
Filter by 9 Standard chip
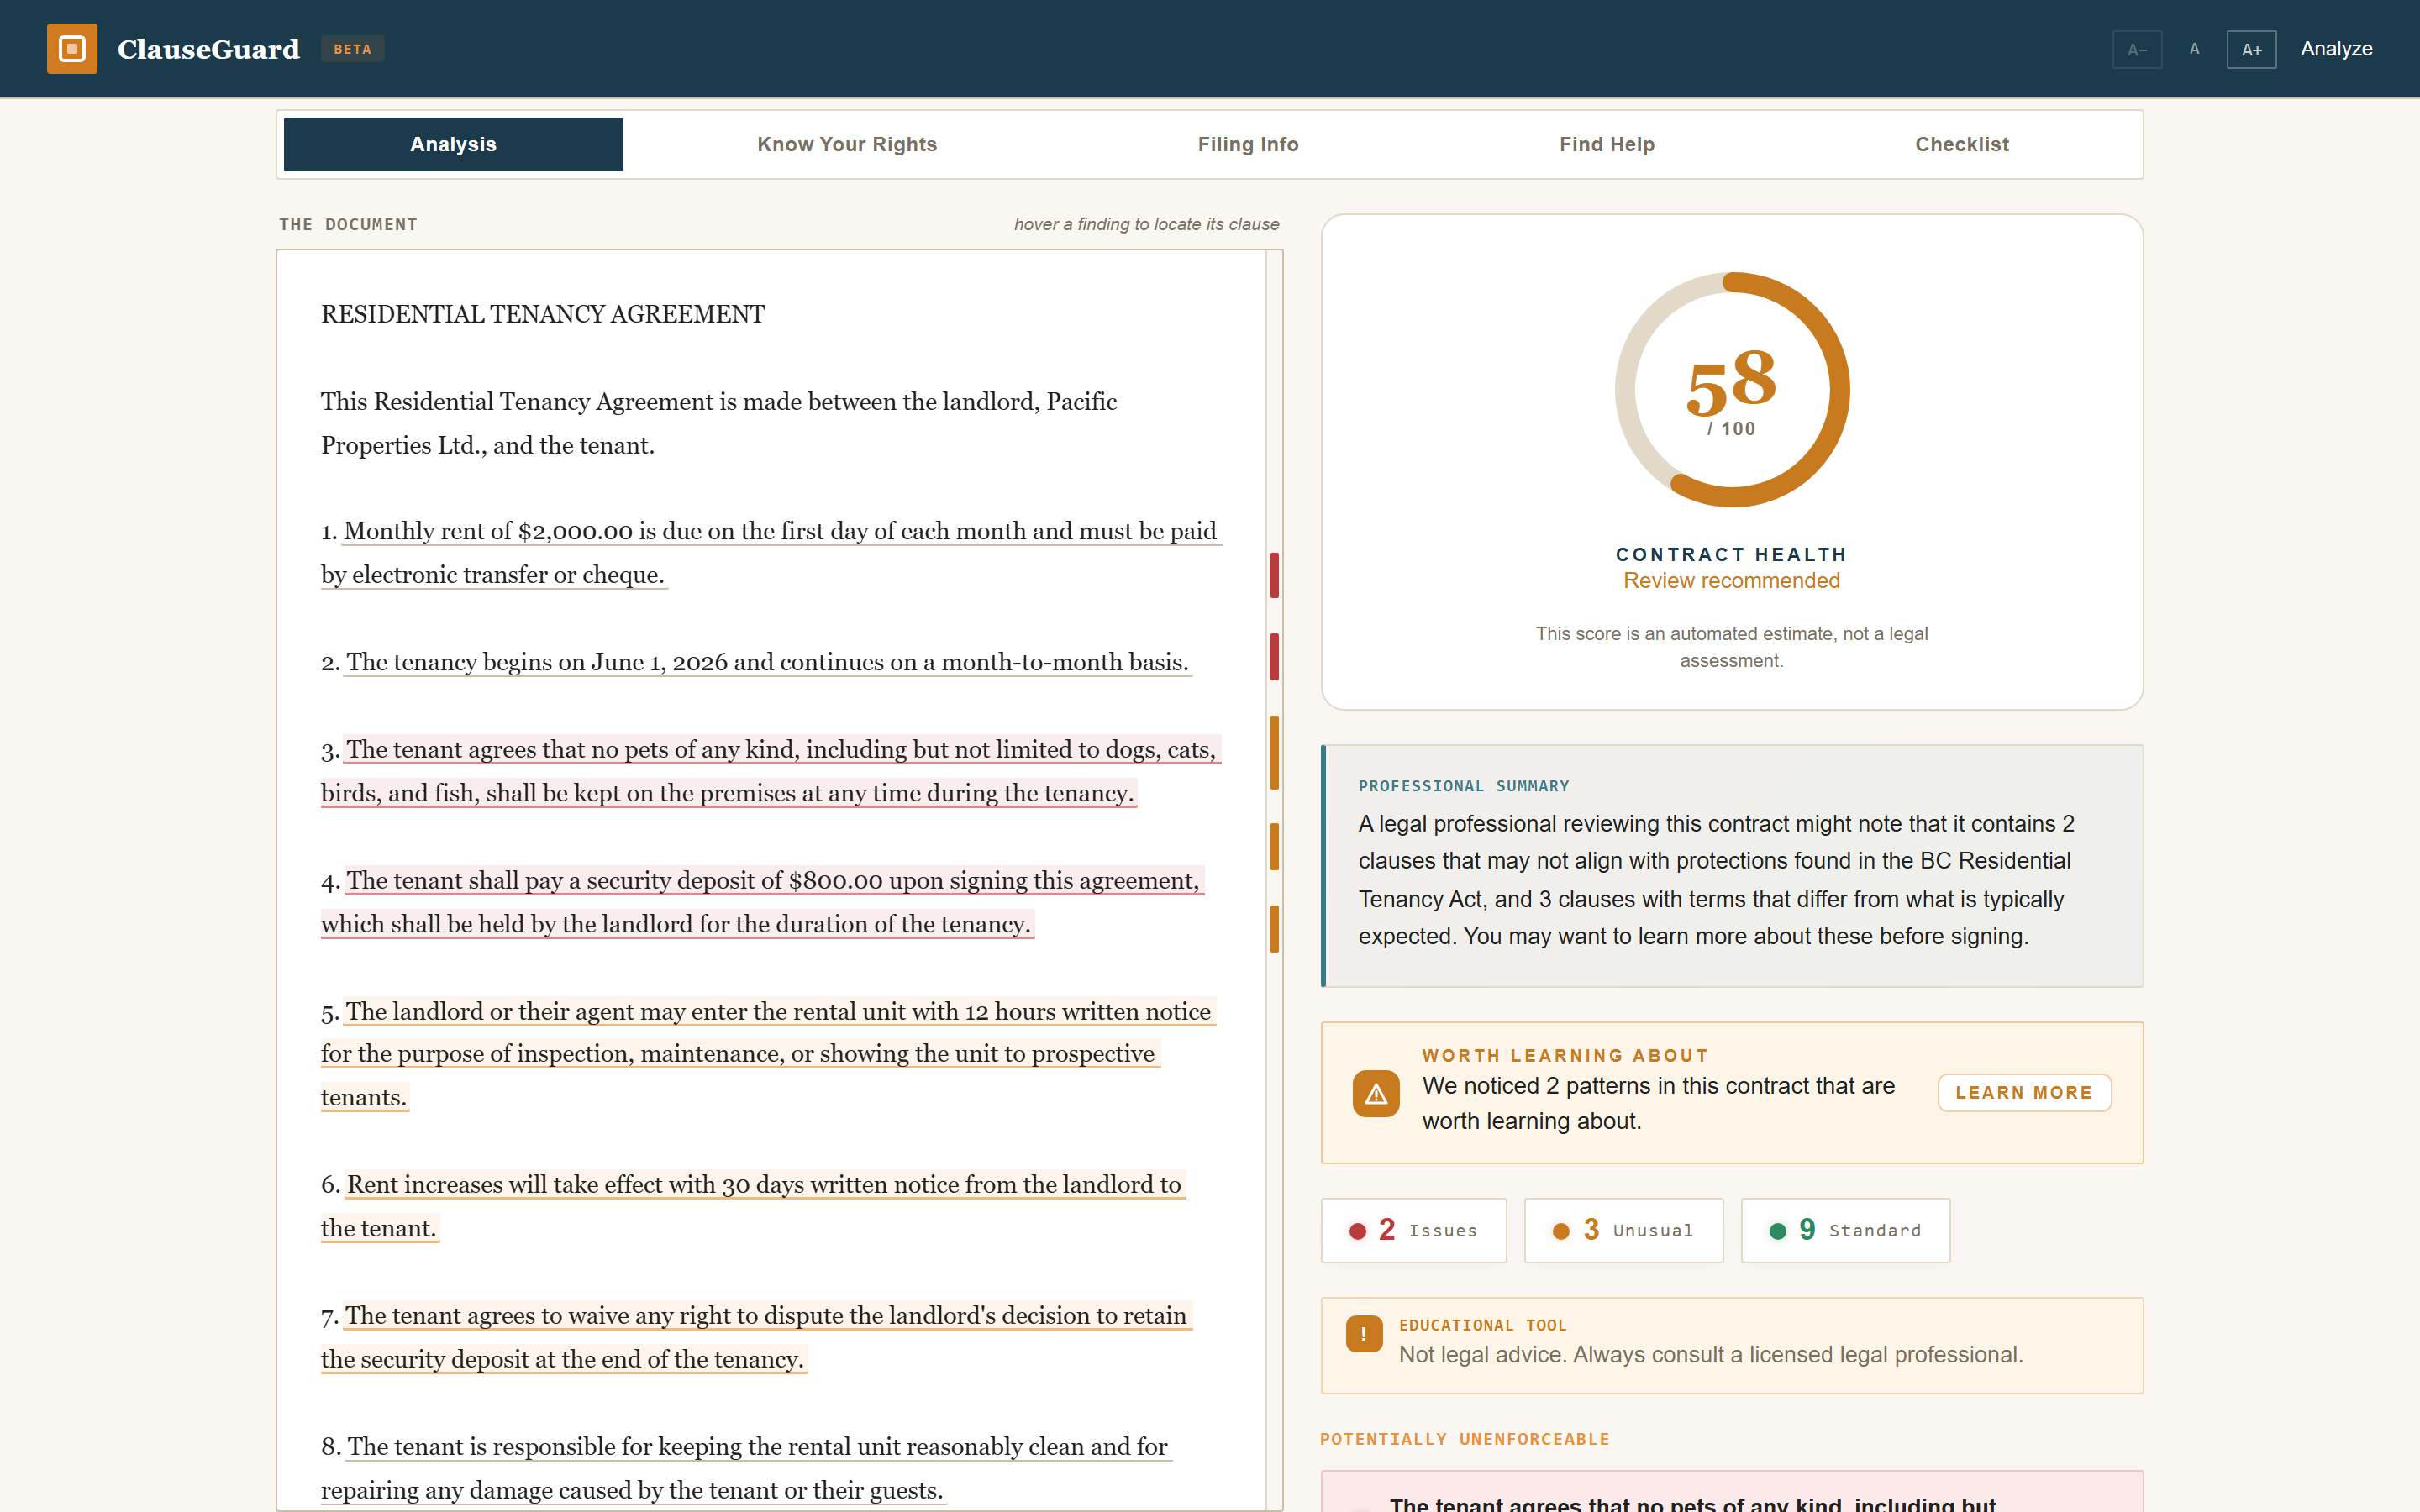1845,1230
